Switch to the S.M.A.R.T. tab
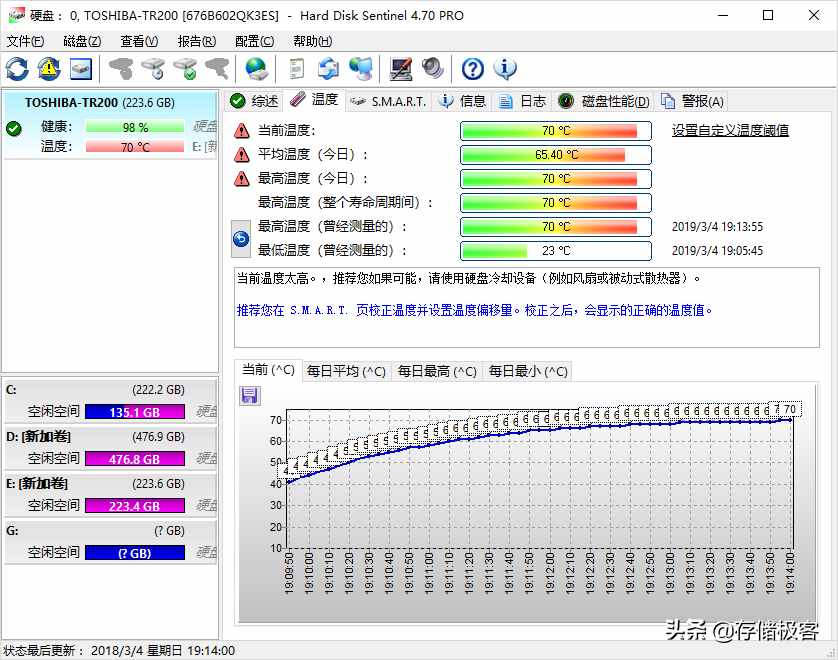Viewport: 838px width, 660px height. 389,101
